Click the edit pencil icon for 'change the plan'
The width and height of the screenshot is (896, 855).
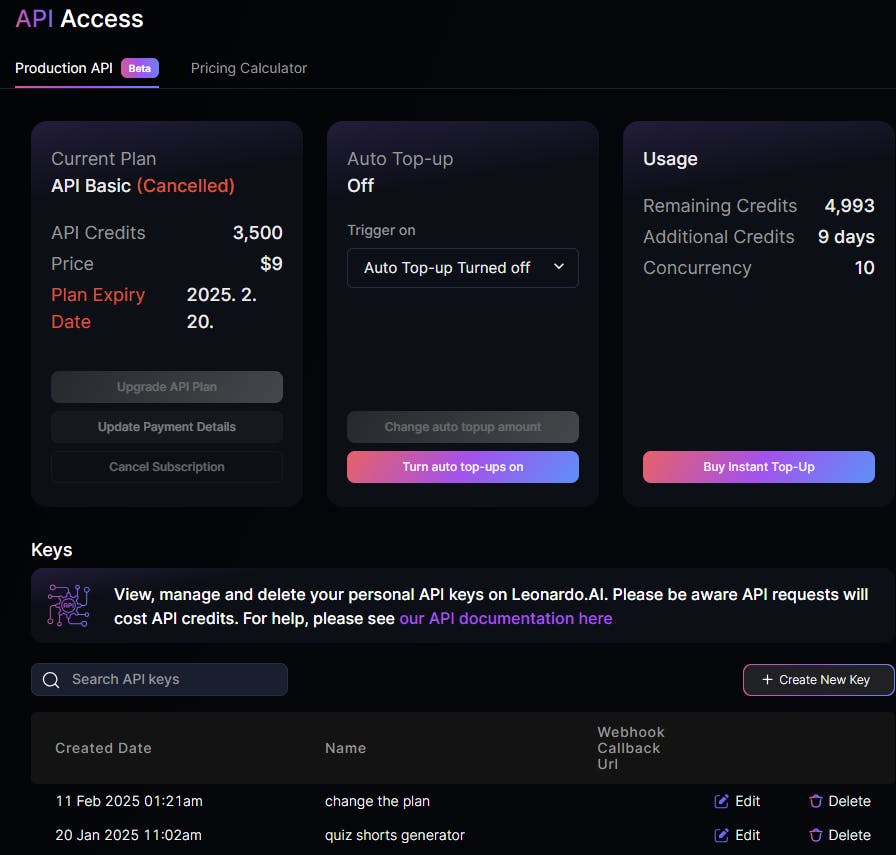[721, 801]
